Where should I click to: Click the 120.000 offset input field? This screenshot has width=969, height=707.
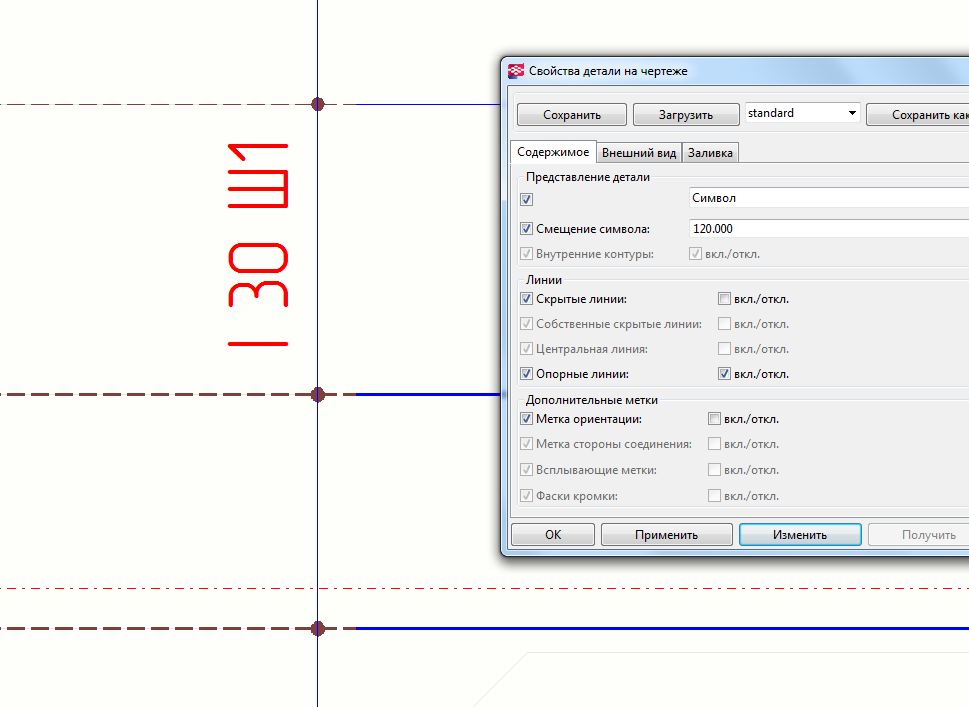click(x=829, y=229)
